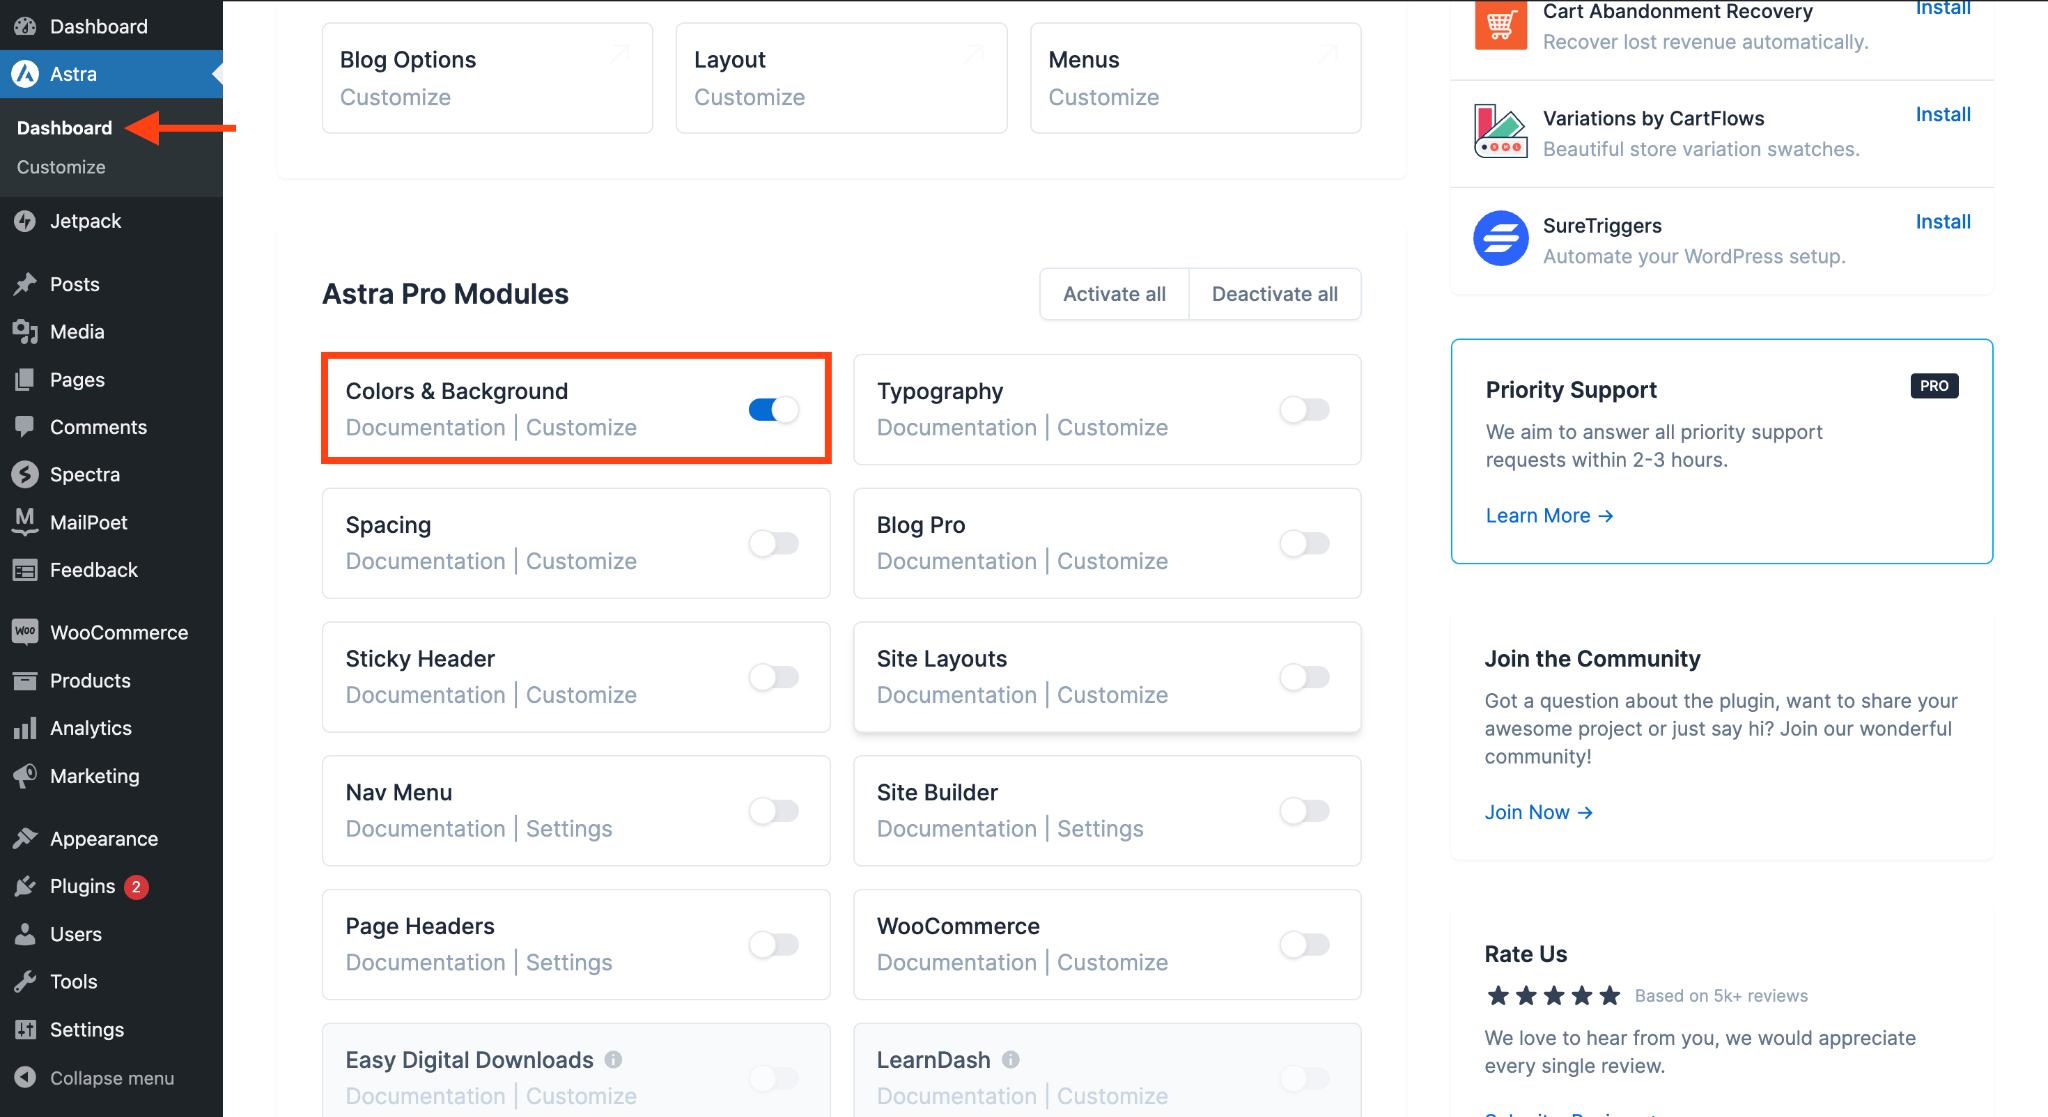Click the Feedback icon in the sidebar
2048x1117 pixels.
click(25, 570)
